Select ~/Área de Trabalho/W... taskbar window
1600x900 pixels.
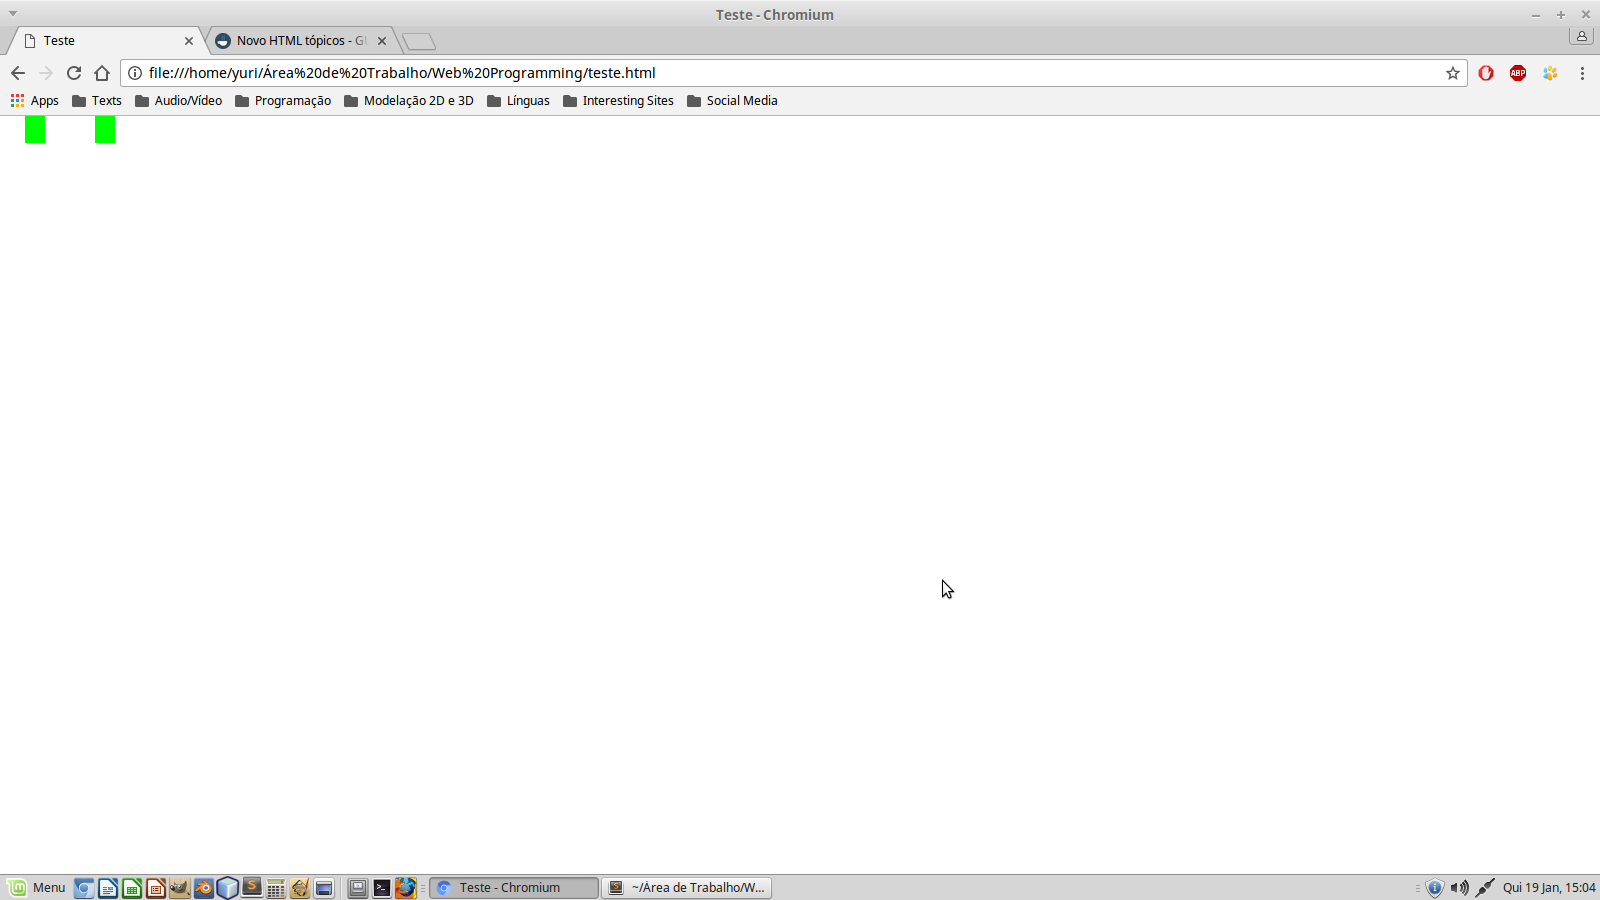[687, 888]
